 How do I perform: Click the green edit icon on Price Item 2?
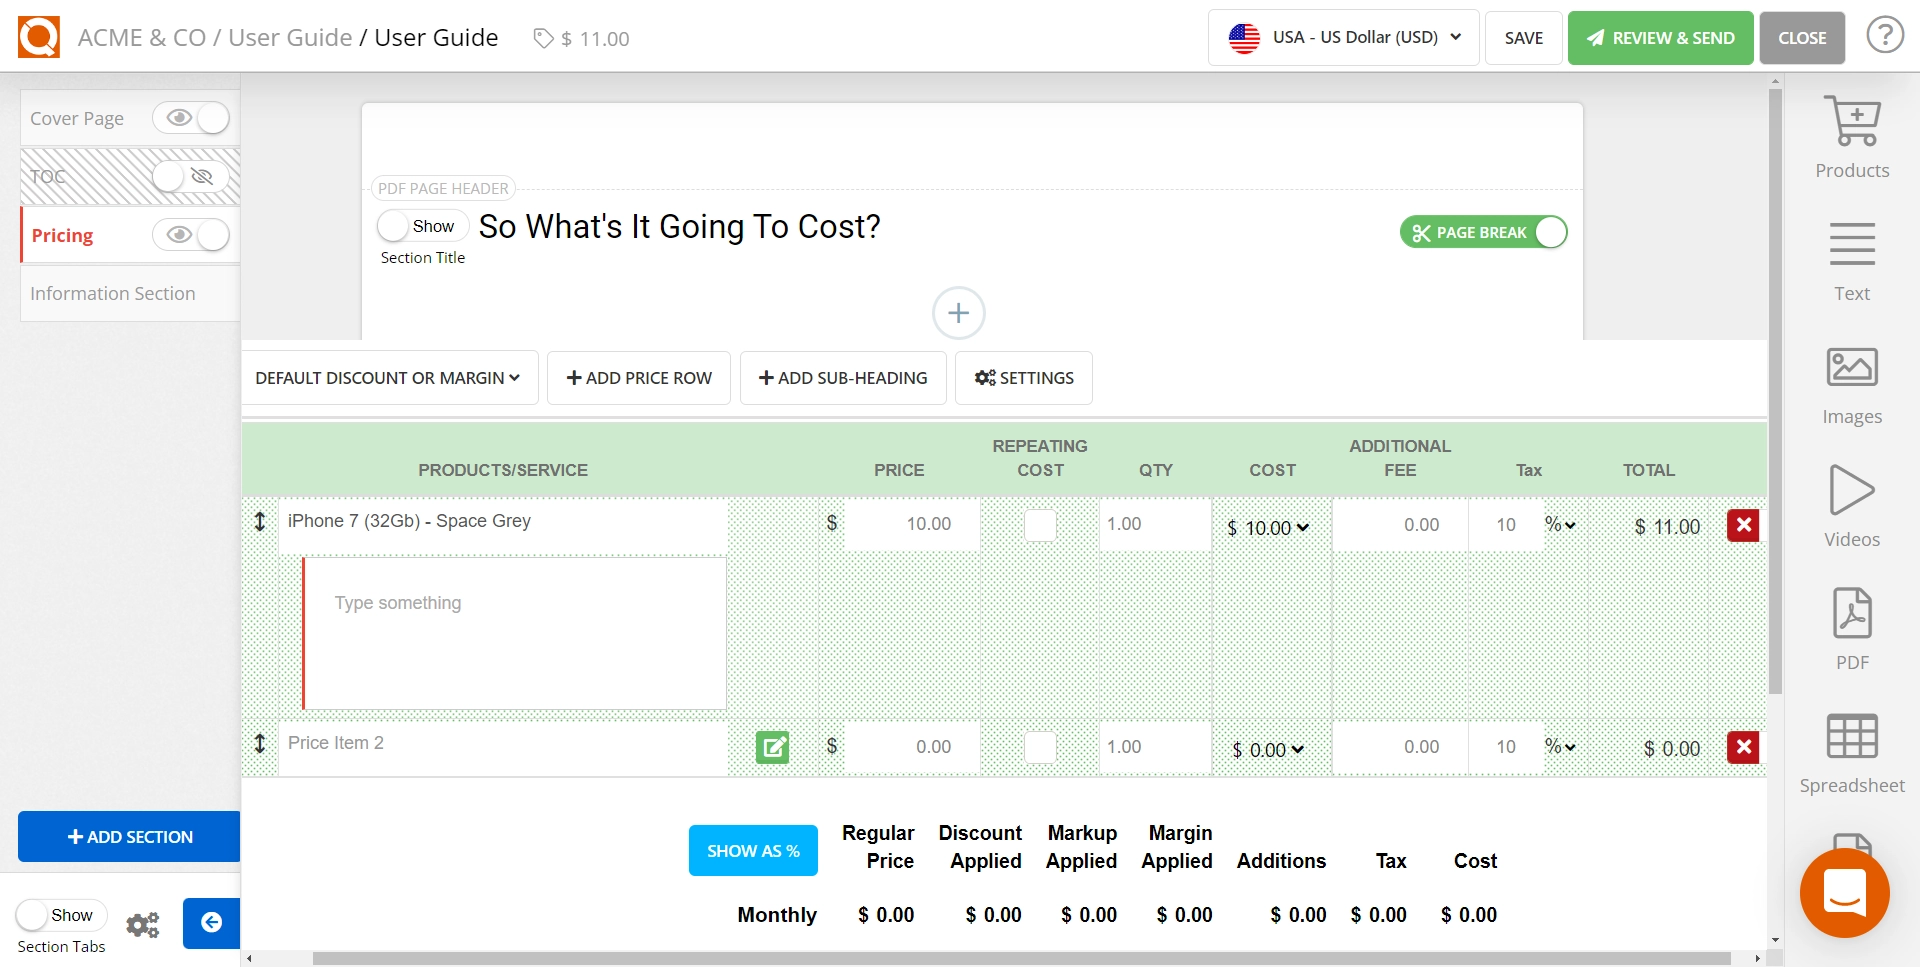coord(772,747)
